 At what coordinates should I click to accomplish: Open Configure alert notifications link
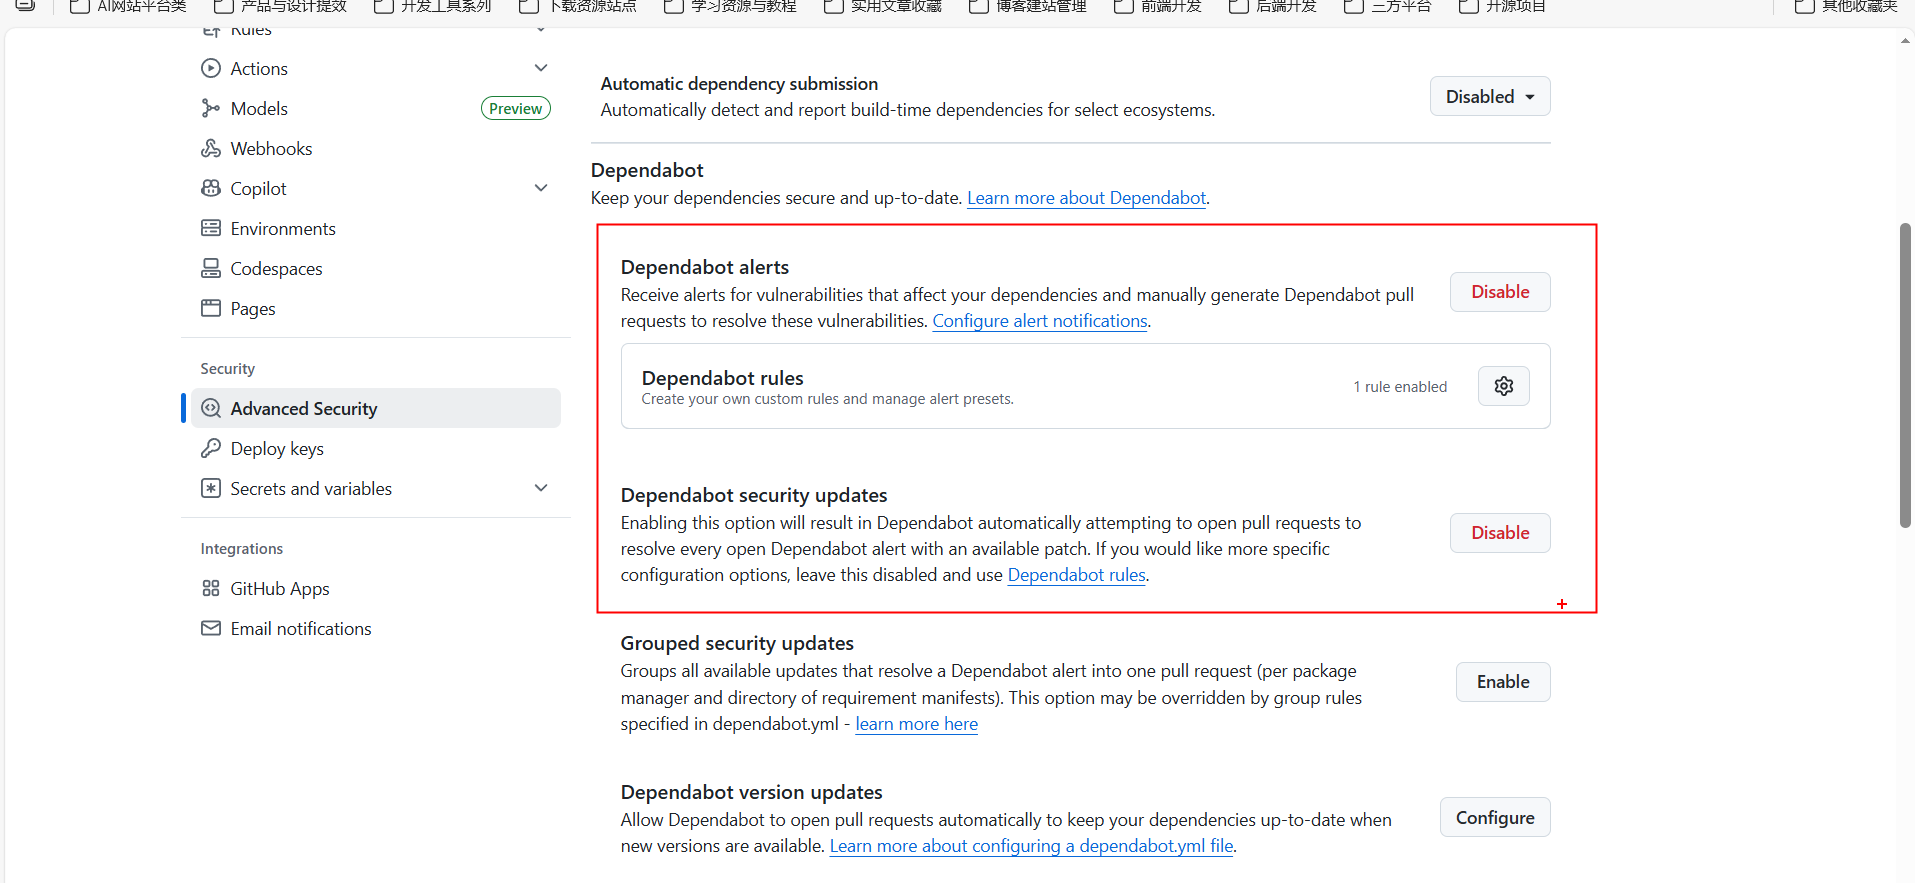pyautogui.click(x=1039, y=321)
